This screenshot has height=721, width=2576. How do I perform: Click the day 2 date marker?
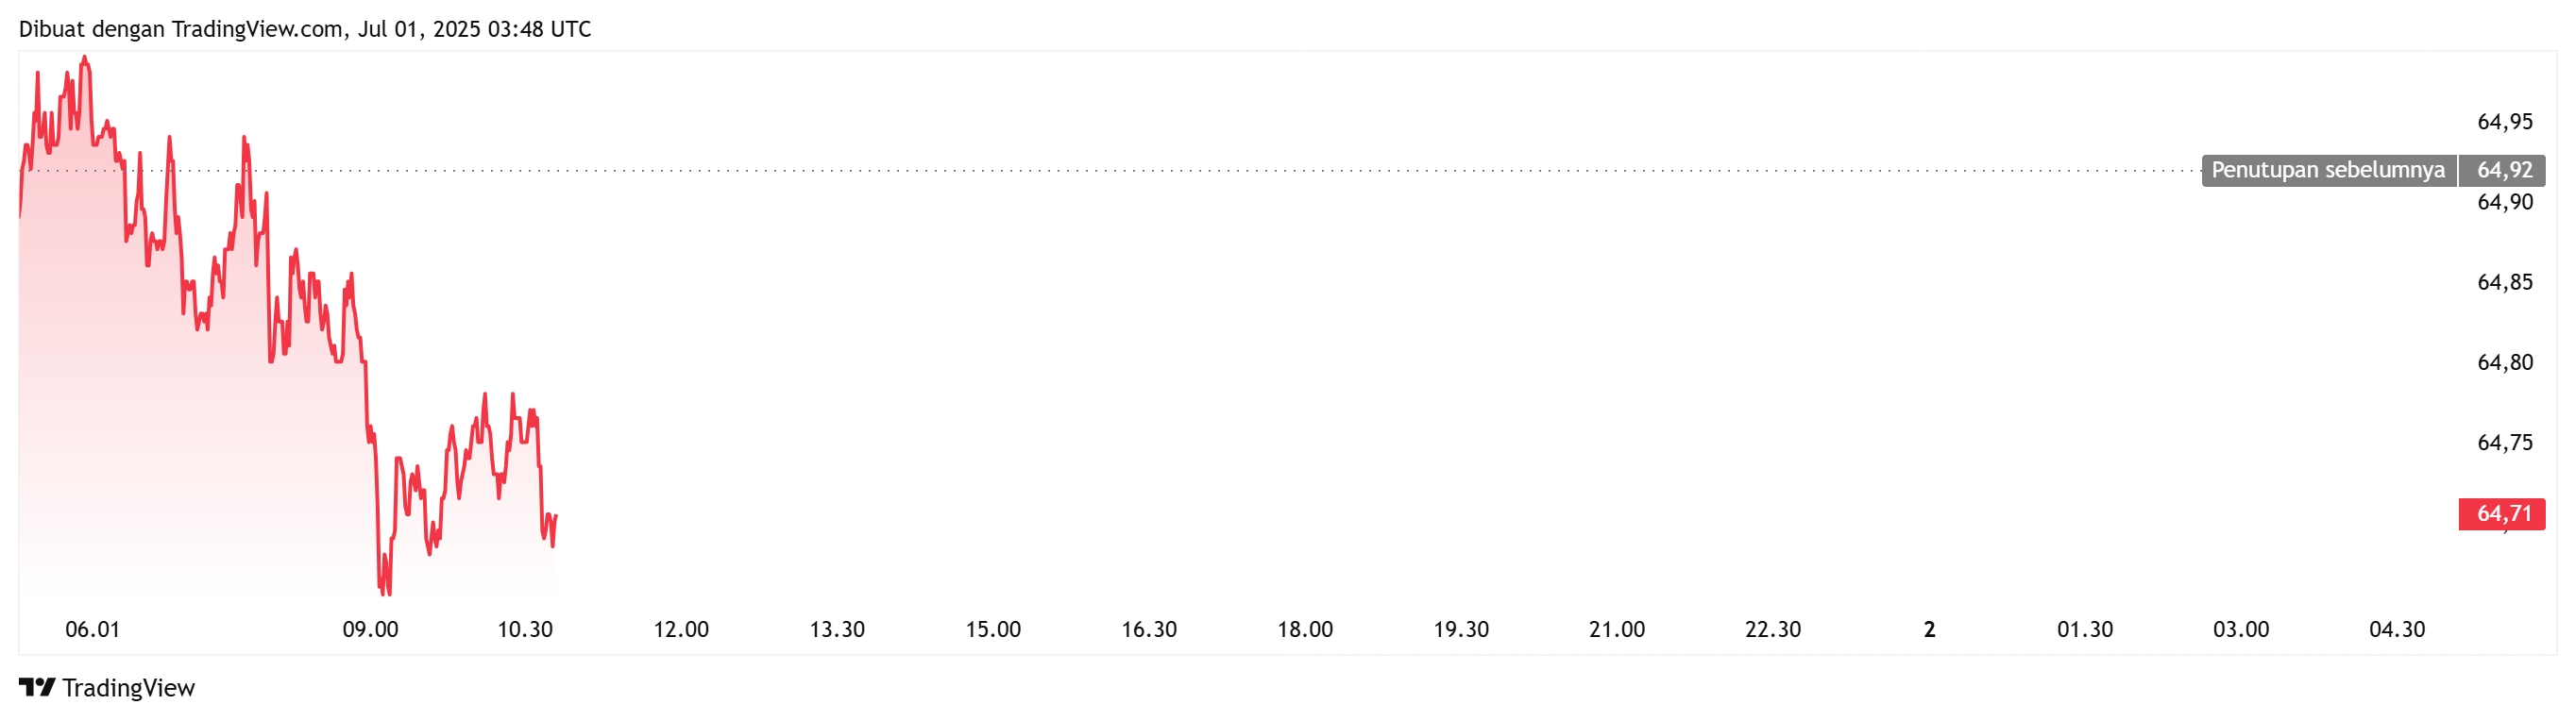tap(1930, 630)
